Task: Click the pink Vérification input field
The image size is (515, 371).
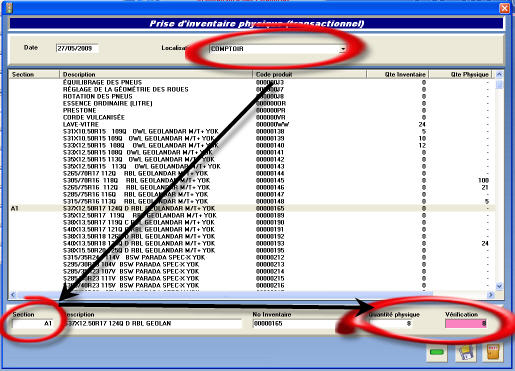Action: 466,323
